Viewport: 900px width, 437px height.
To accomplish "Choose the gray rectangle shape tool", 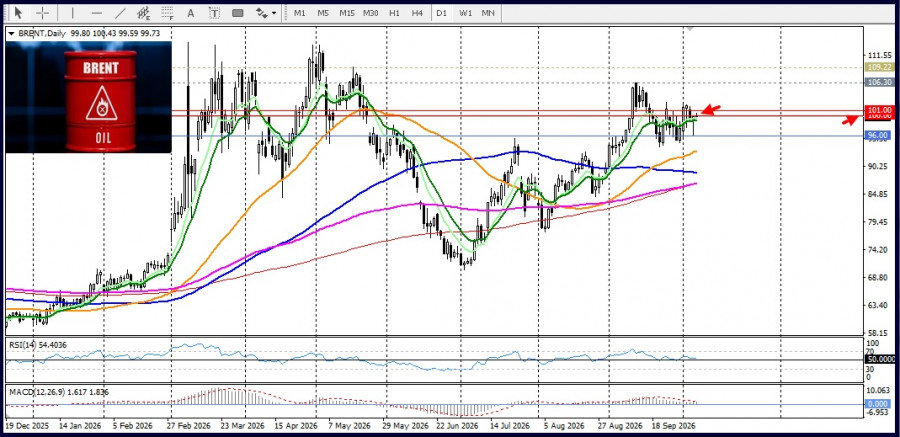I will point(238,13).
